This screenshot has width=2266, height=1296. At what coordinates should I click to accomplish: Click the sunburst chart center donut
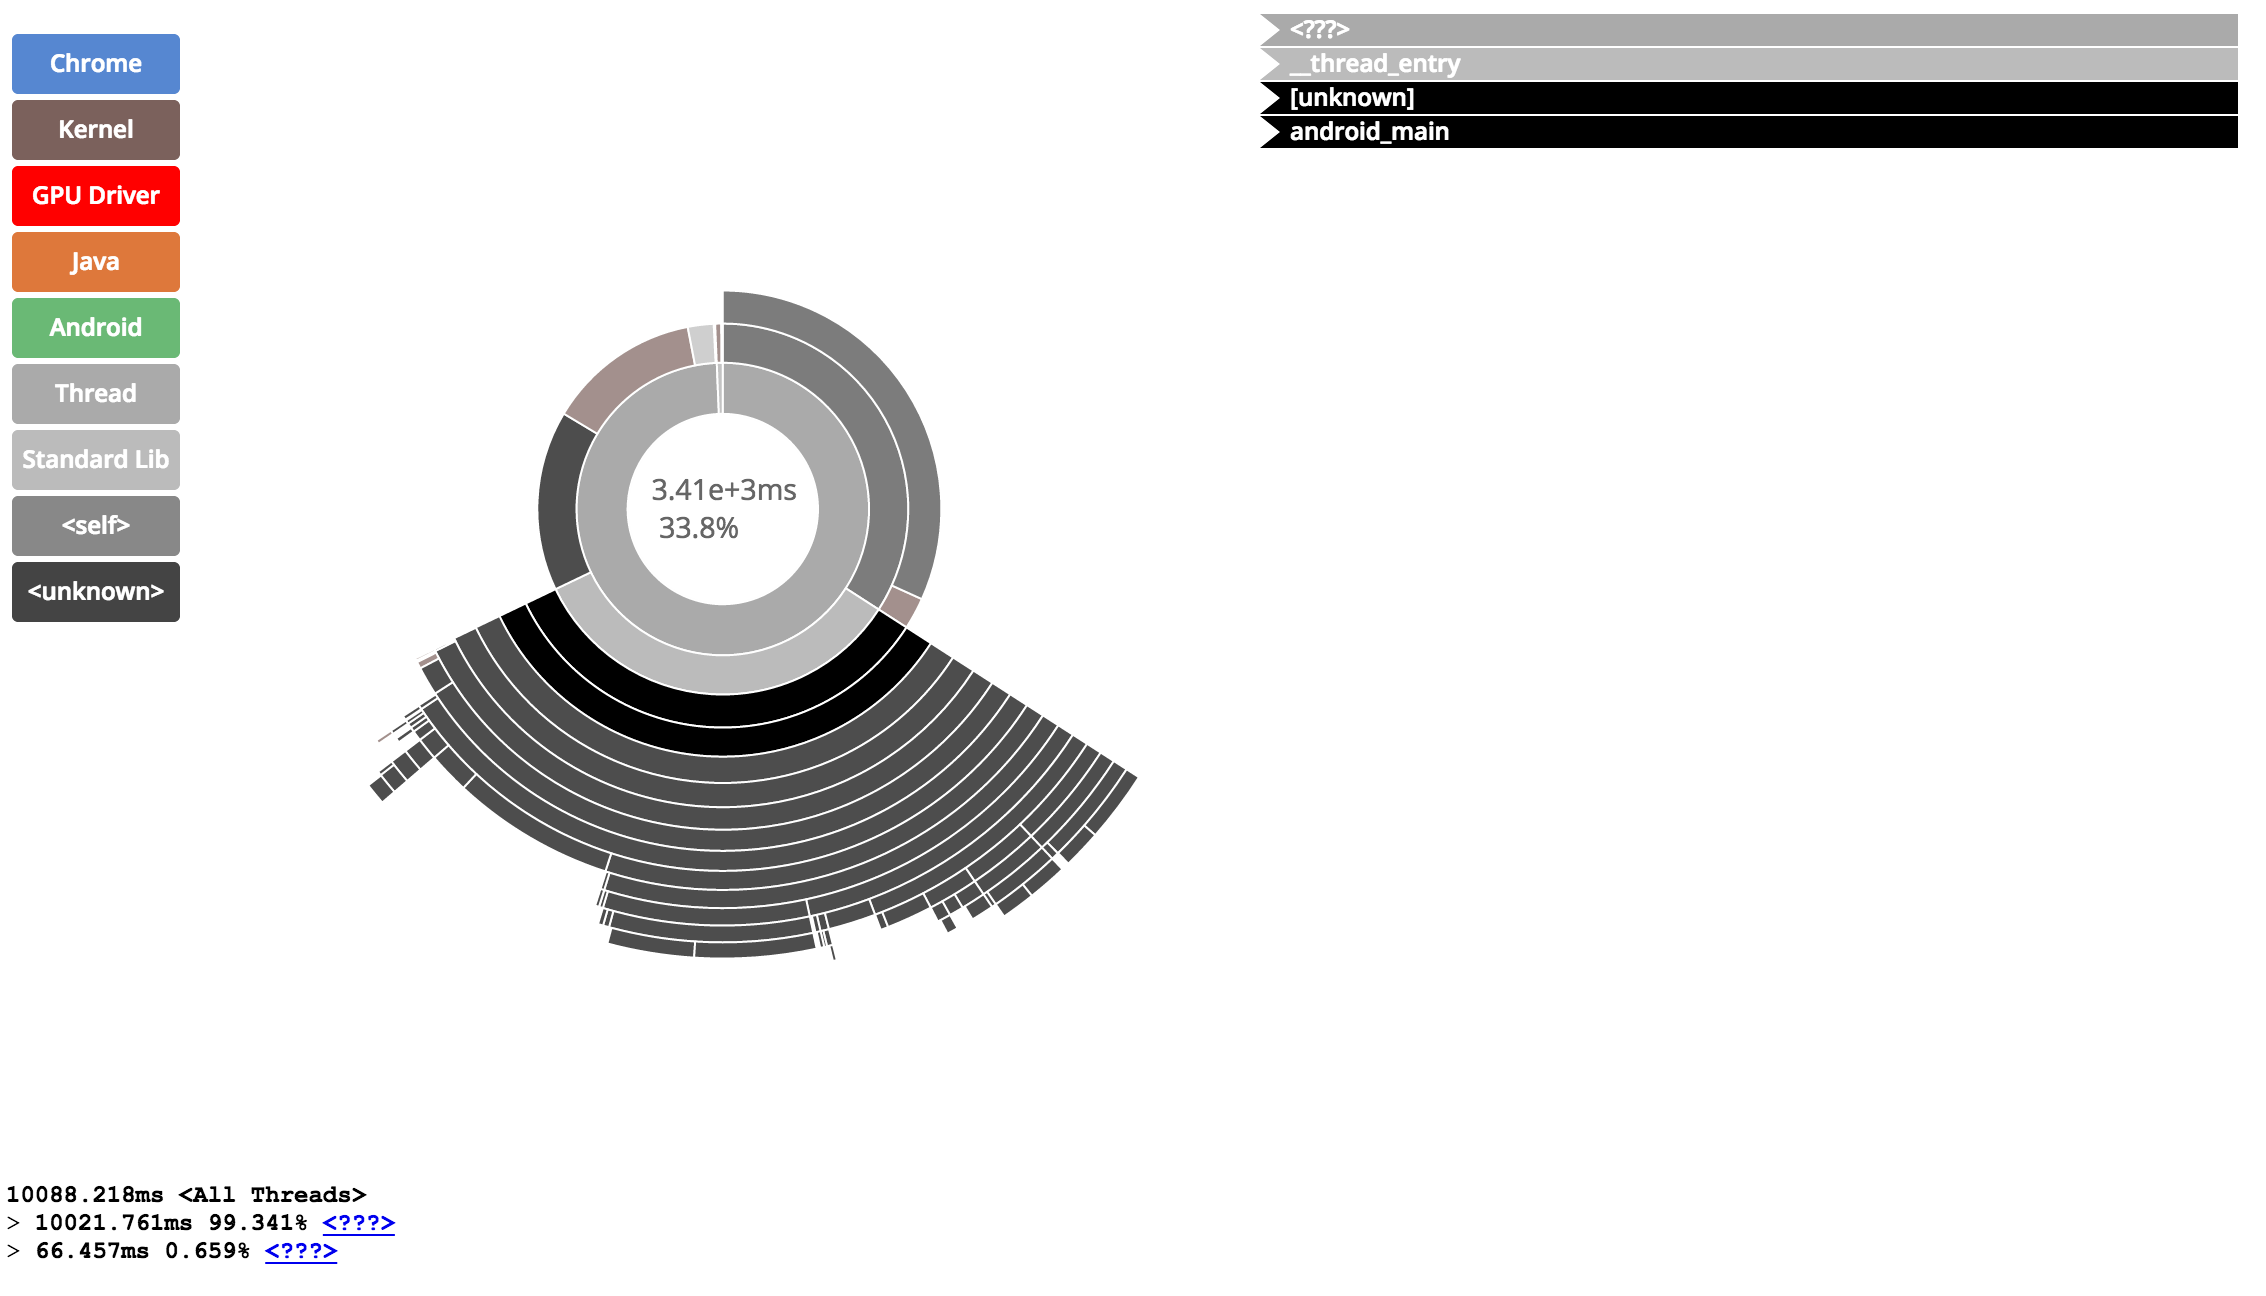(724, 506)
